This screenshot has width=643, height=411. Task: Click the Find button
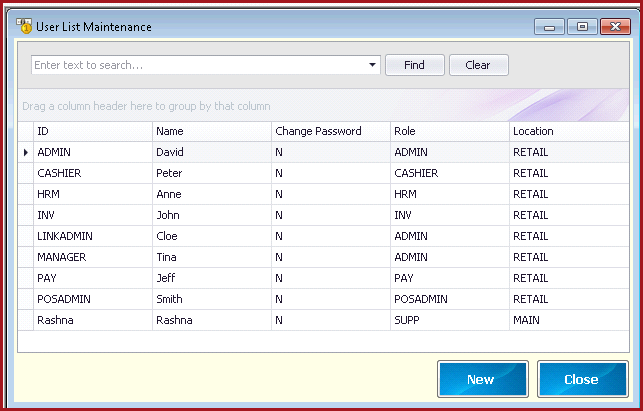coord(415,65)
